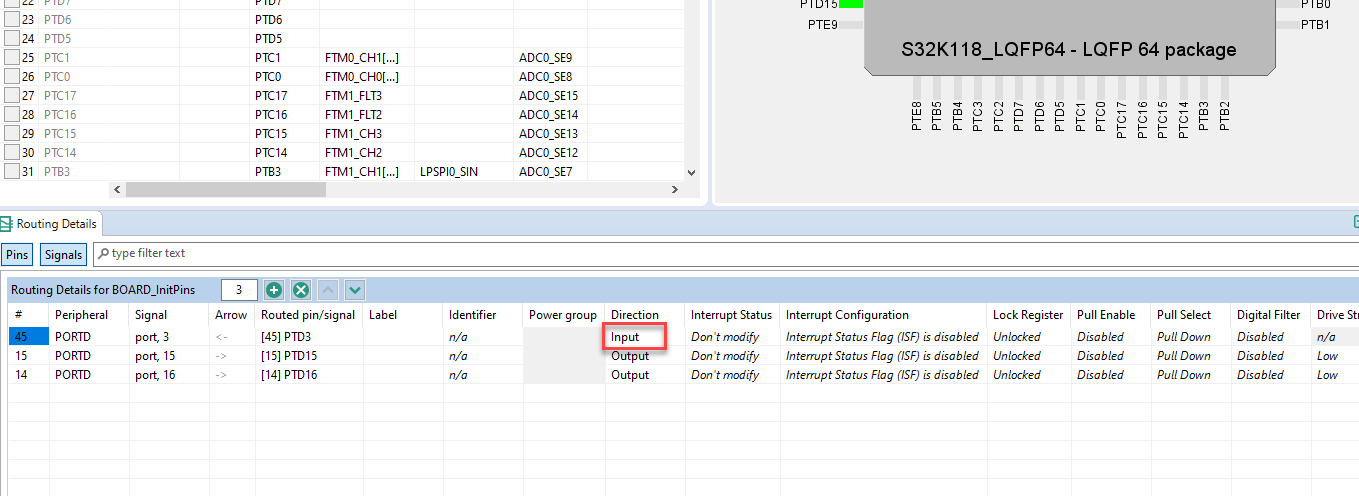Viewport: 1359px width, 496px height.
Task: Move the selected routing row down
Action: click(x=354, y=290)
